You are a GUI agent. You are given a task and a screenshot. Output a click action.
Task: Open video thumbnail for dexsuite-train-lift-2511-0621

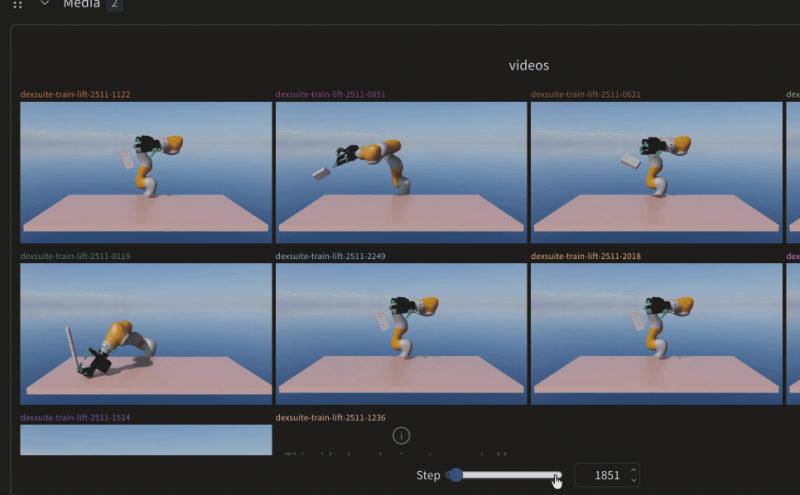tap(656, 172)
